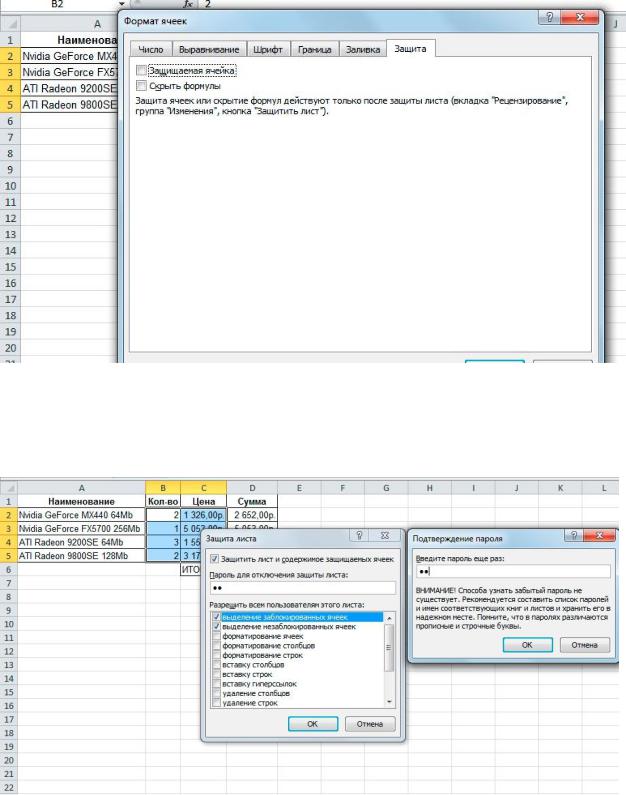Click select-all corner in the sheet with column L

point(9,488)
